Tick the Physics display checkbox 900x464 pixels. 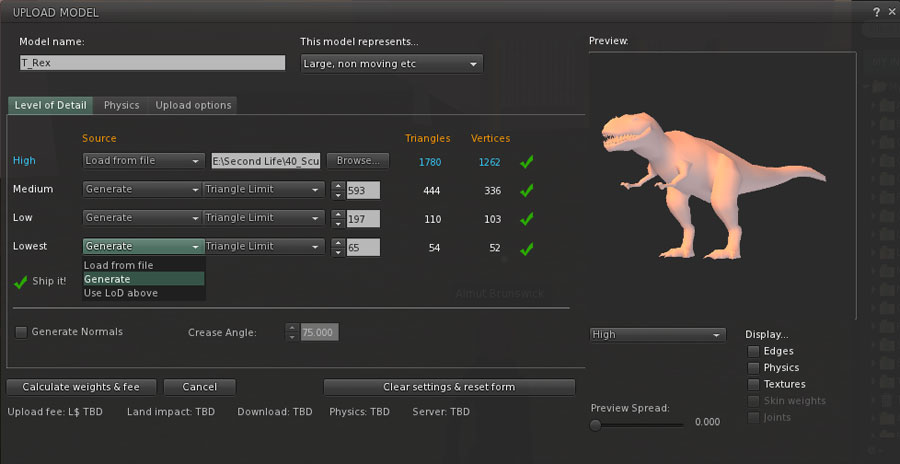(x=753, y=368)
